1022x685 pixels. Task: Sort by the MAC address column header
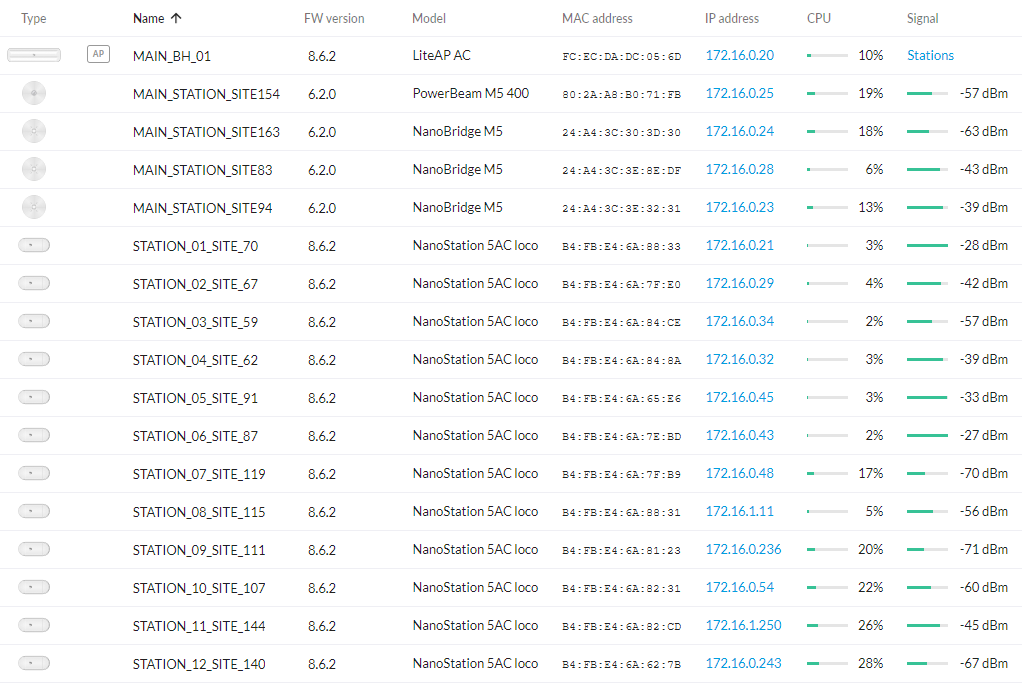tap(597, 18)
